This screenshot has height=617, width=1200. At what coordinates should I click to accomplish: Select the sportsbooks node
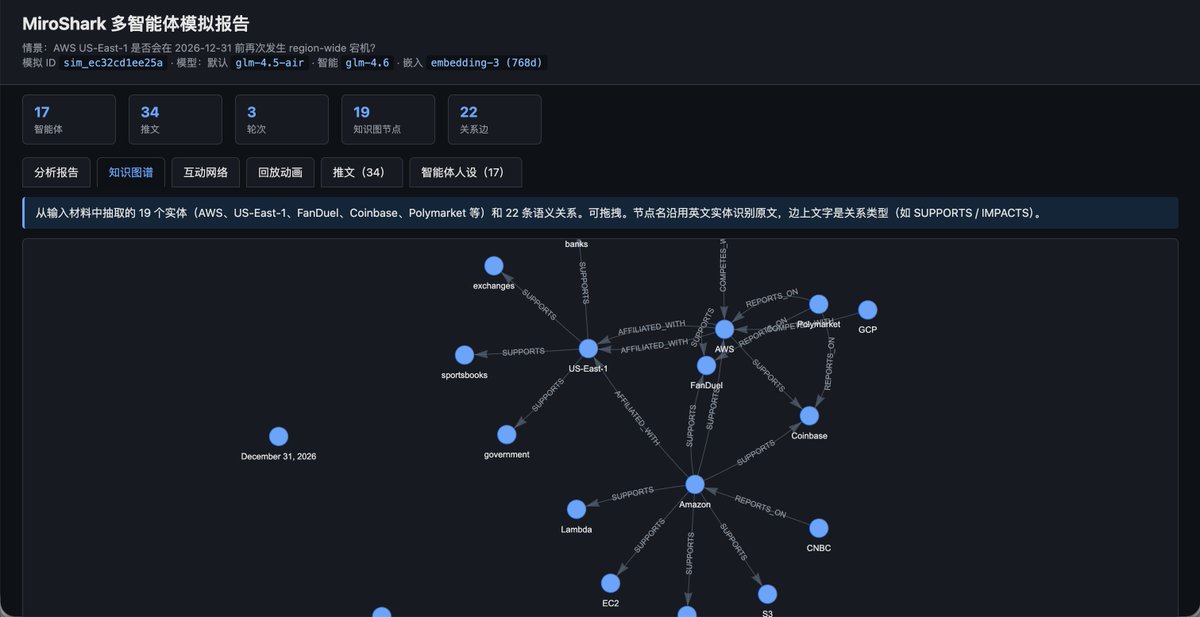464,355
